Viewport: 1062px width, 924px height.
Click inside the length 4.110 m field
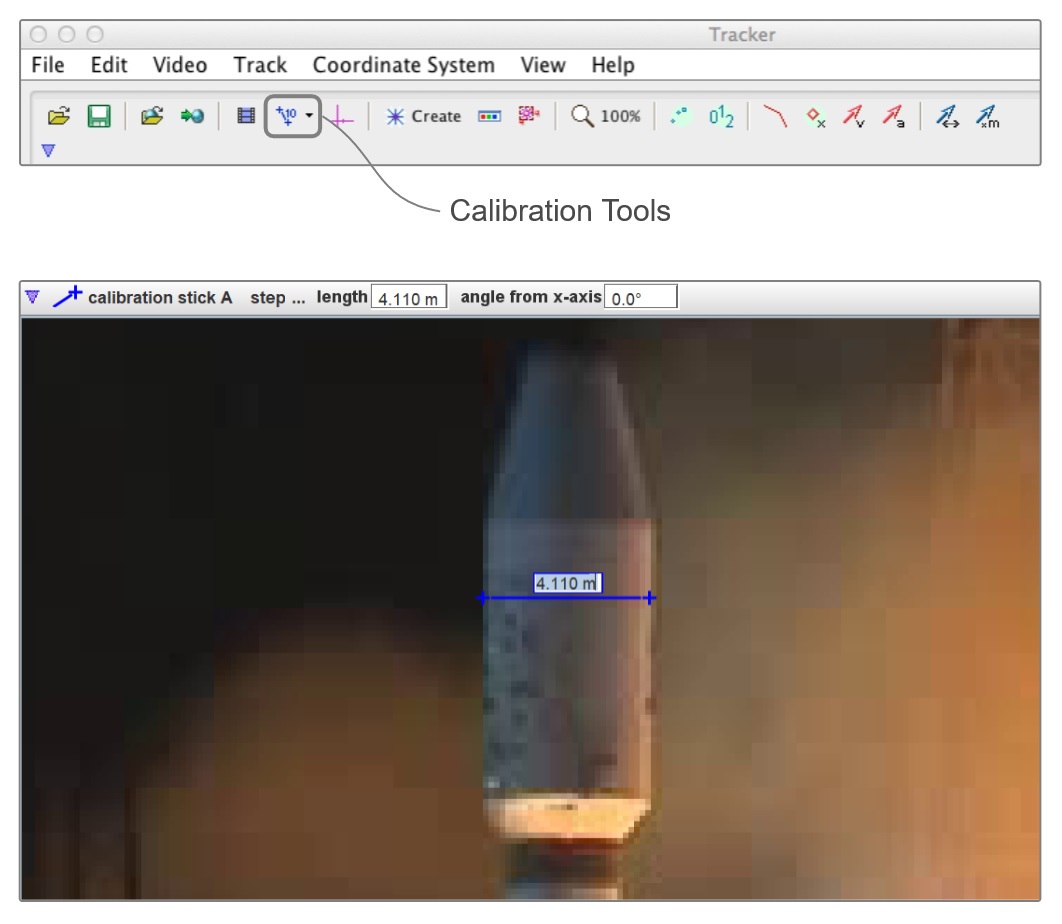tap(408, 296)
